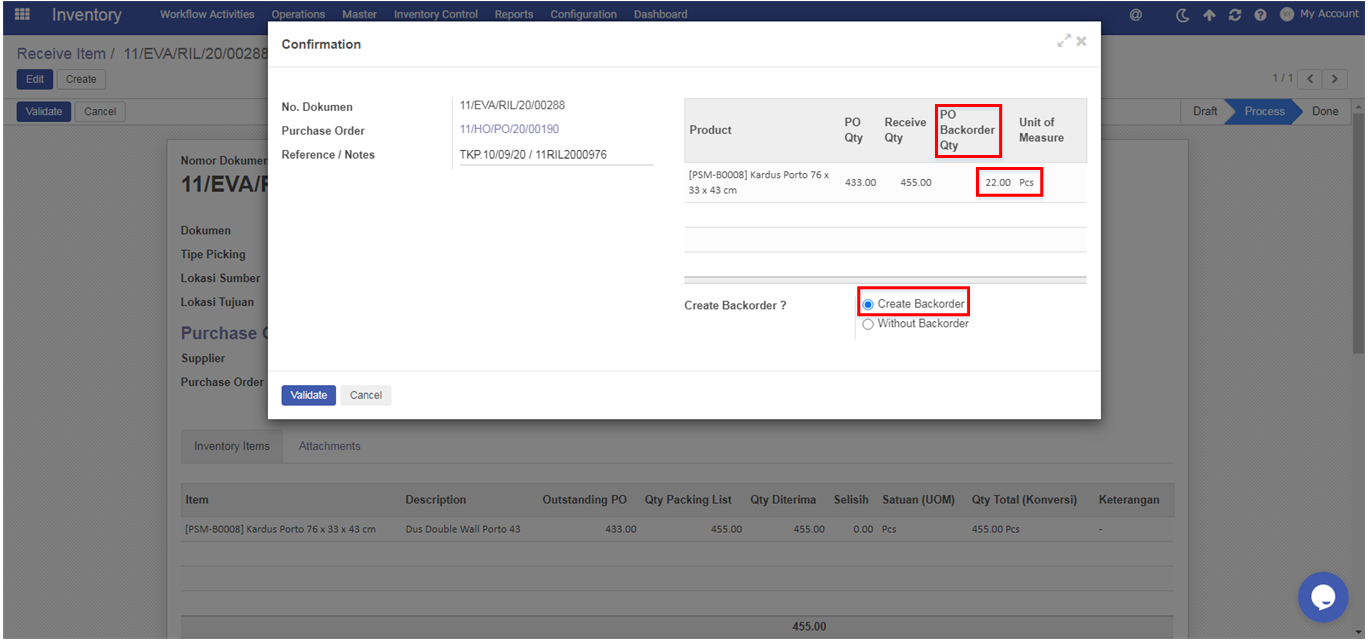Open the My Account dropdown
Image resolution: width=1368 pixels, height=640 pixels.
click(1320, 14)
